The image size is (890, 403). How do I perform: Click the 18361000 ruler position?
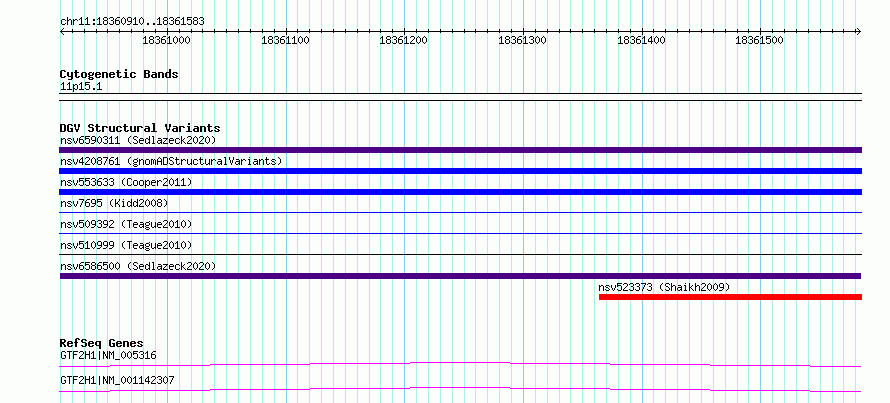pyautogui.click(x=166, y=40)
